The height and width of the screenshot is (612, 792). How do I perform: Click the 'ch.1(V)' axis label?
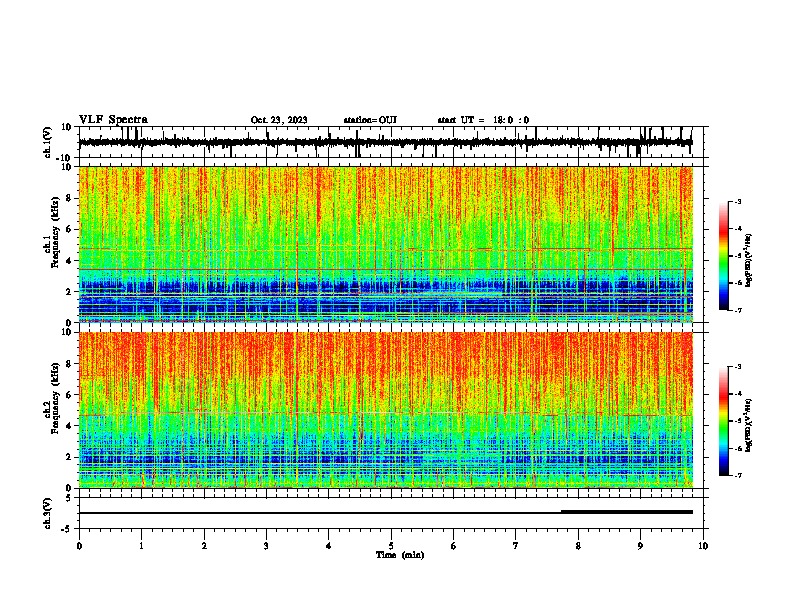[48, 142]
